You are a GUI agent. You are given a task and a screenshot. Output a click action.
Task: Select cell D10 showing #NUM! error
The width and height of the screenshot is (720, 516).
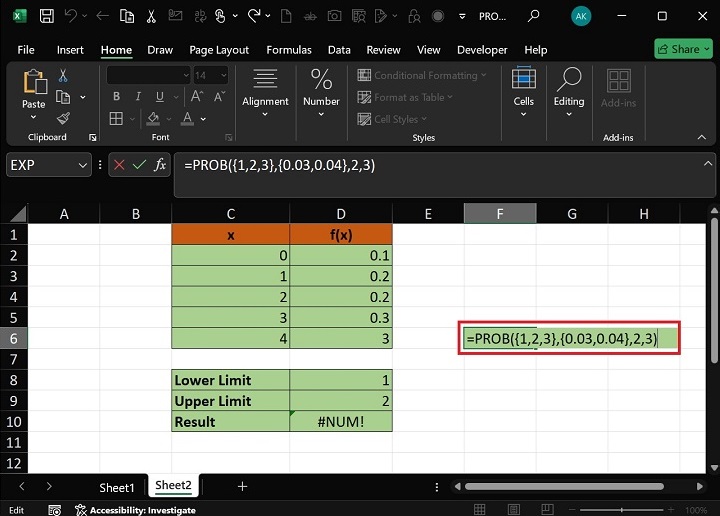pyautogui.click(x=341, y=422)
